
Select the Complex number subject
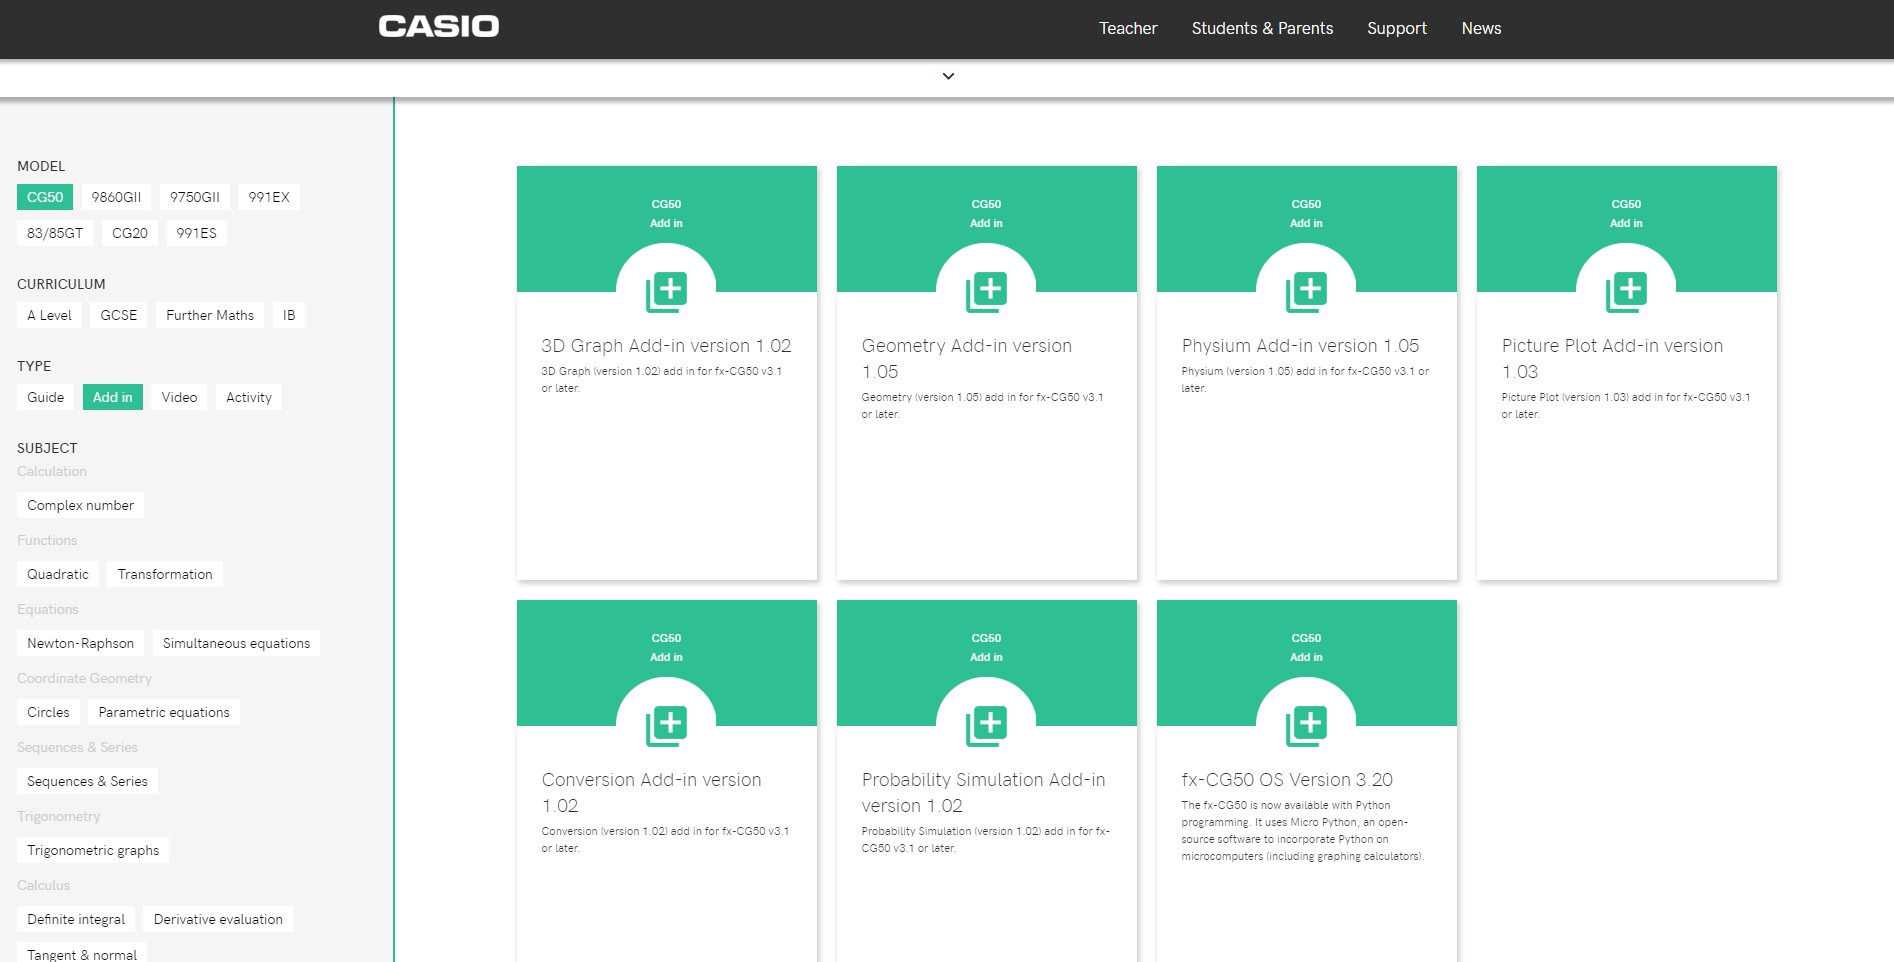point(80,505)
